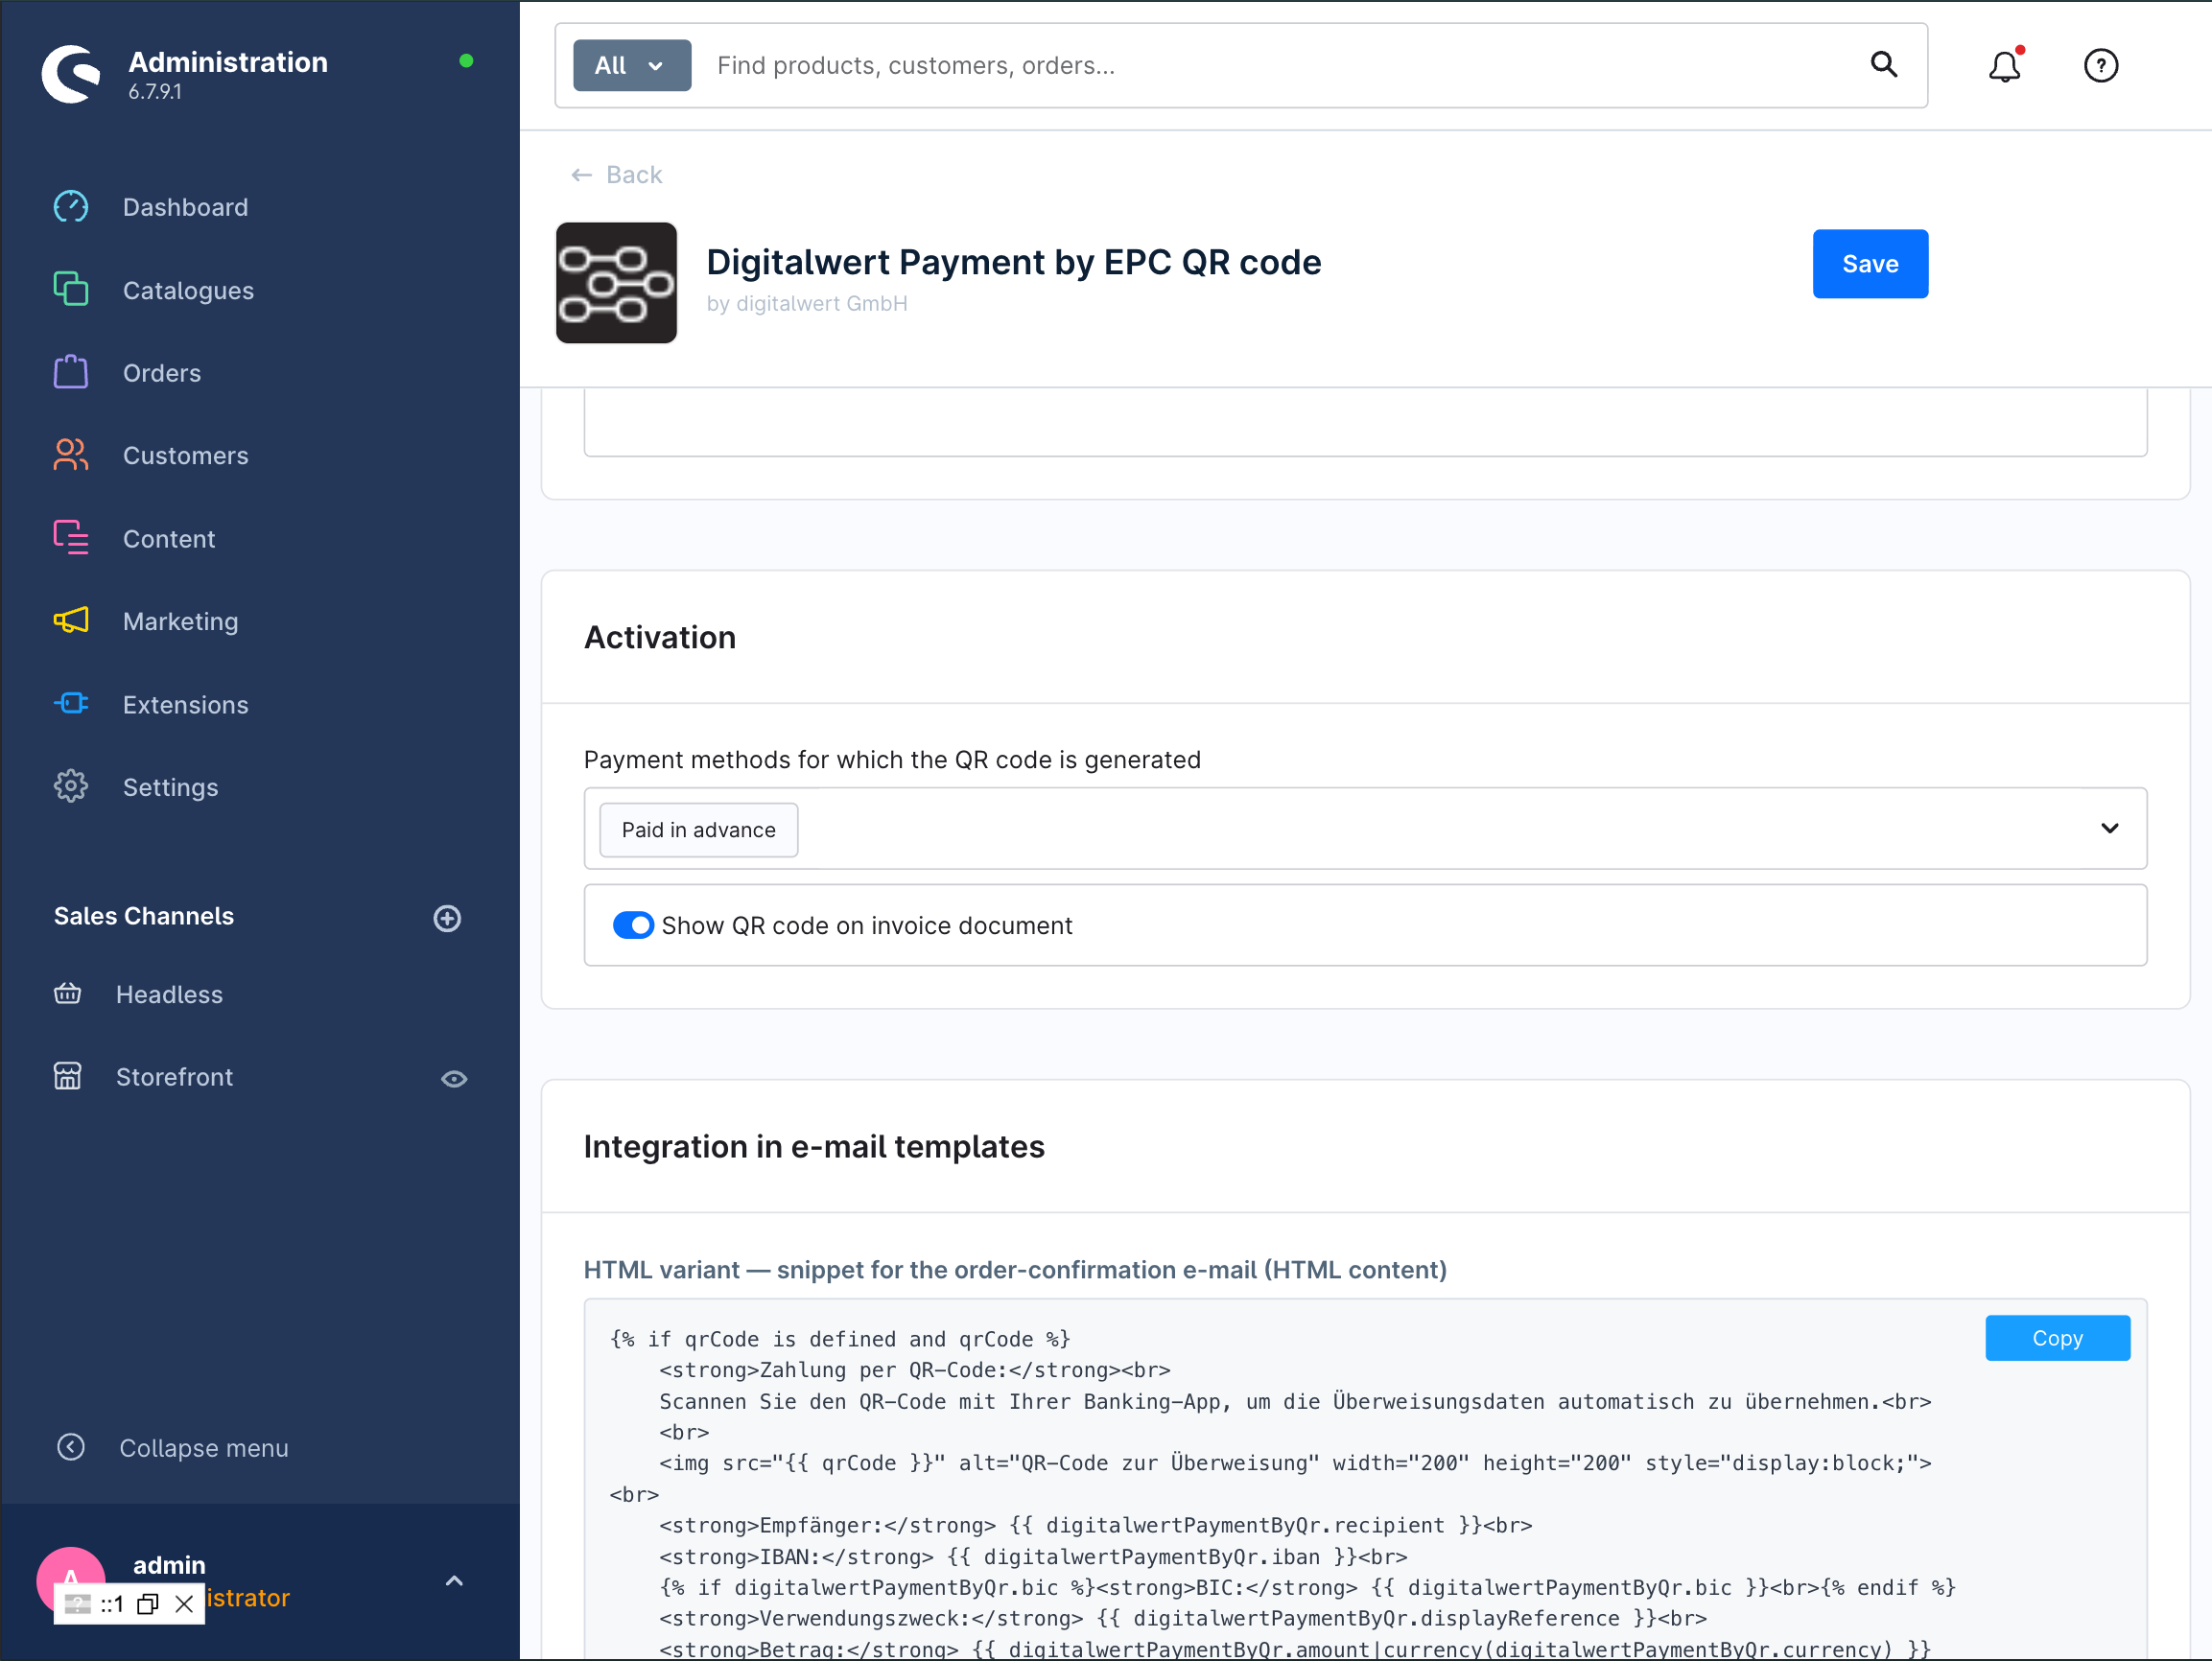Click the search magnifier icon
2212x1661 pixels.
[x=1883, y=65]
